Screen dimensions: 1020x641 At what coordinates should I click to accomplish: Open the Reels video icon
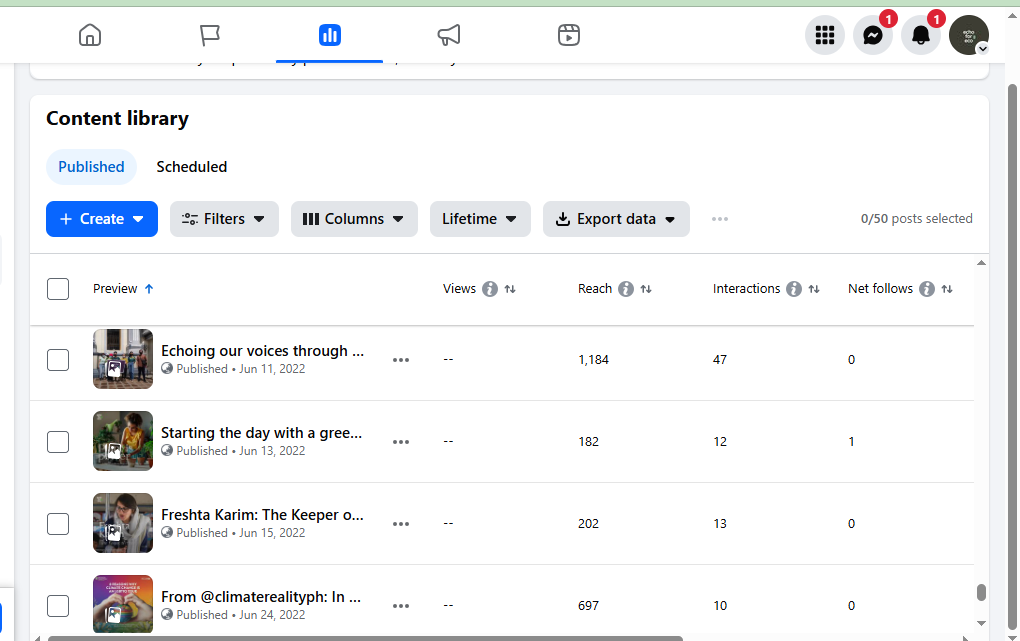(x=568, y=35)
